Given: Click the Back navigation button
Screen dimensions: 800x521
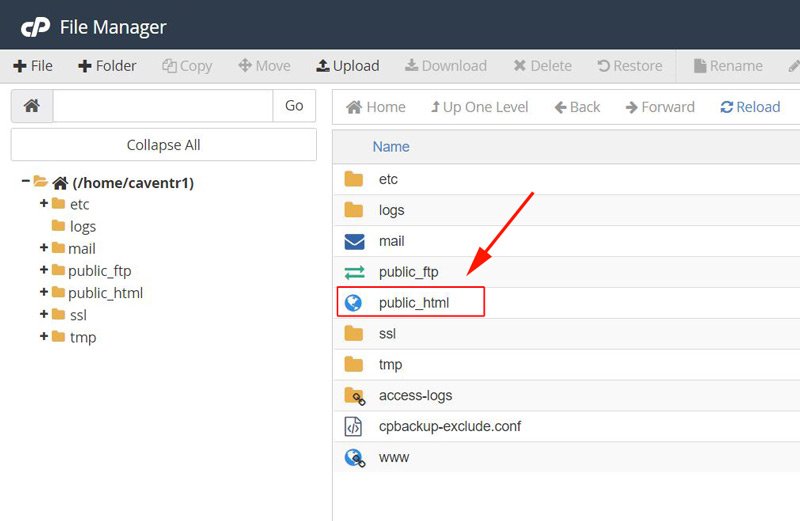Looking at the screenshot, I should pos(577,107).
